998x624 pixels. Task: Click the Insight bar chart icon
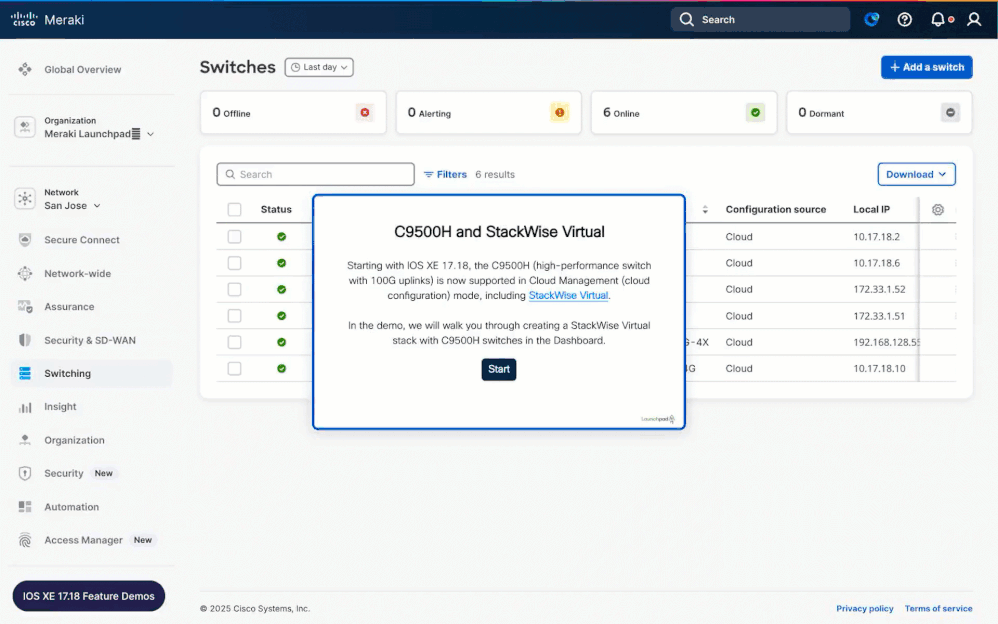click(25, 407)
